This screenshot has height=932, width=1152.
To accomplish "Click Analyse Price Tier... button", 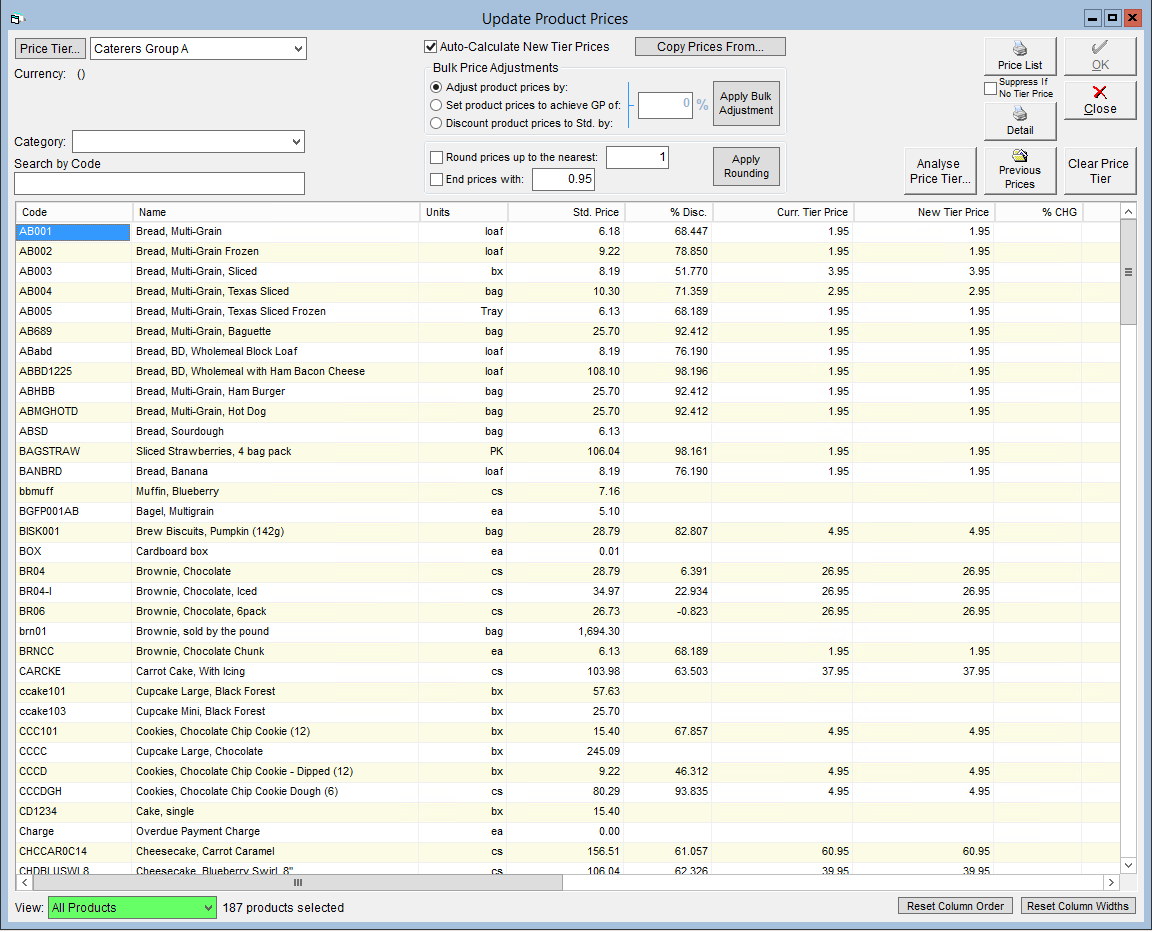I will point(940,170).
